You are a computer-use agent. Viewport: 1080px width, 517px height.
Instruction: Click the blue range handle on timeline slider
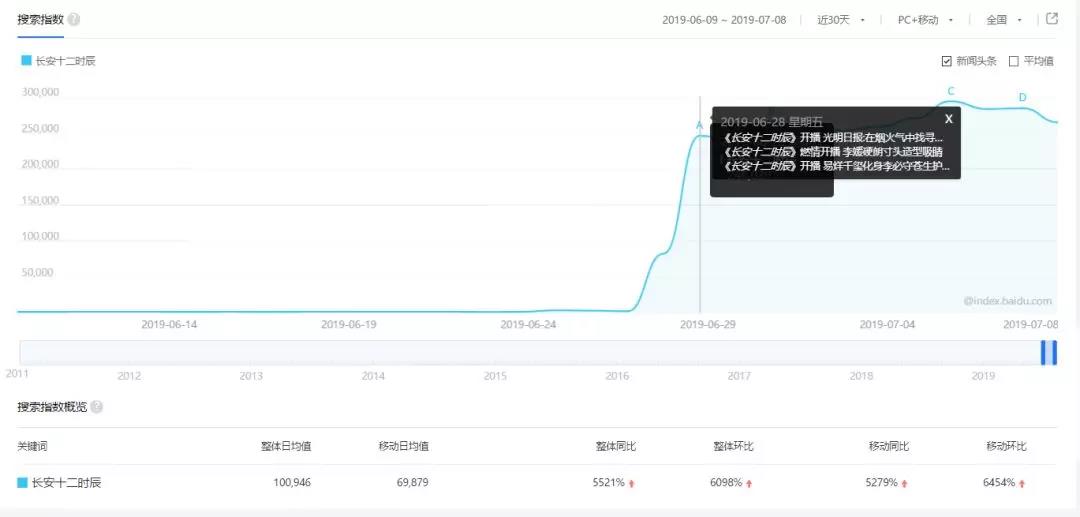pos(1048,352)
